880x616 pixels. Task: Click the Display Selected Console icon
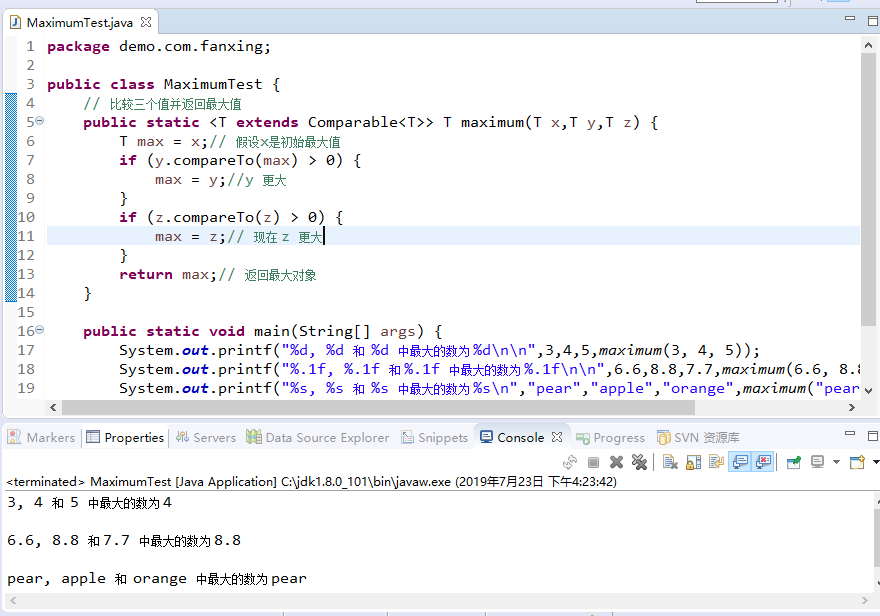(x=816, y=462)
